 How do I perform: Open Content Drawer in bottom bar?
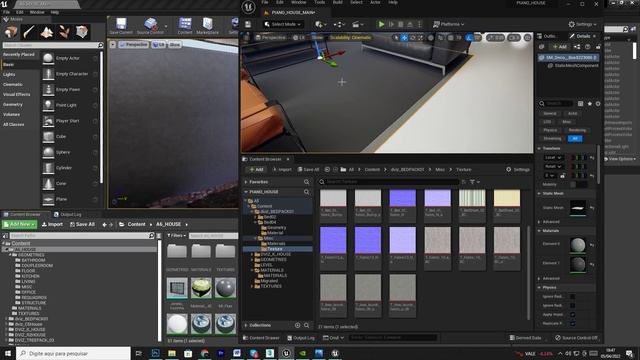click(x=261, y=338)
